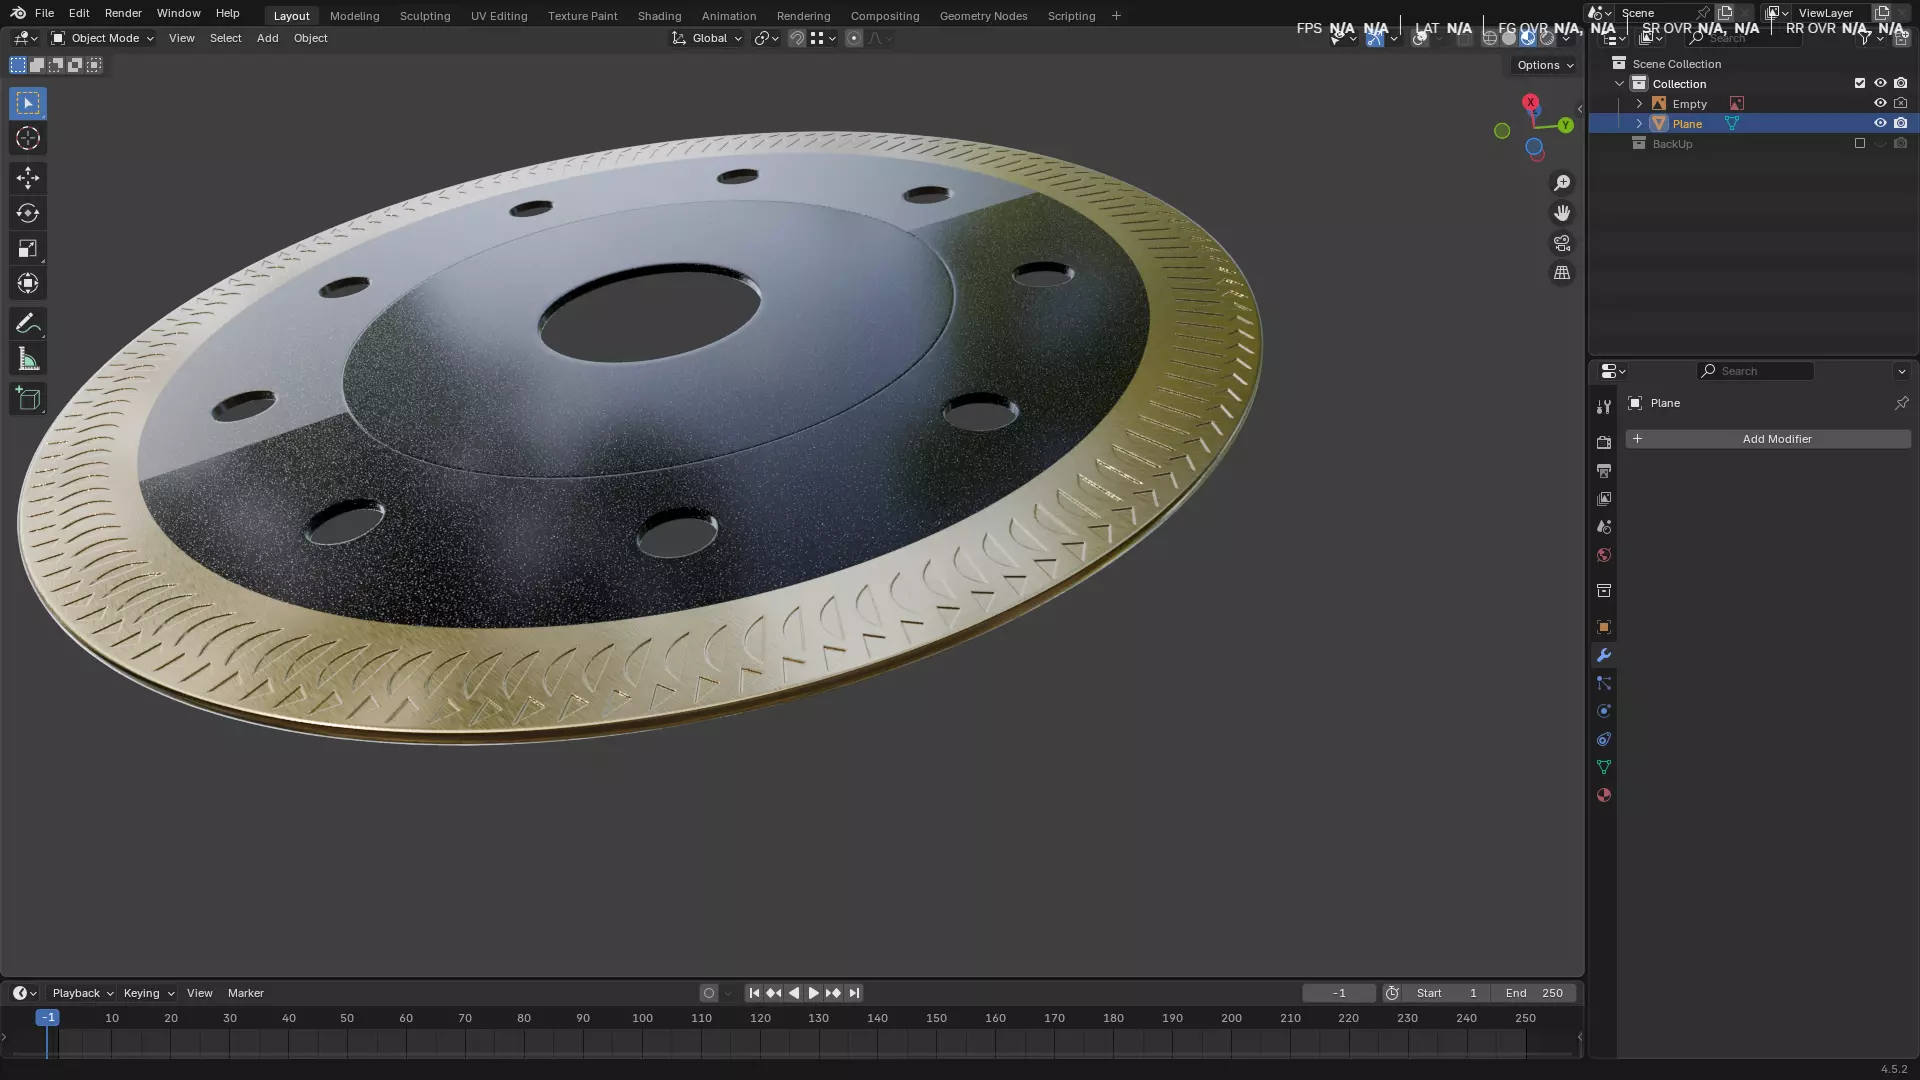Select the Measure tool
1920x1080 pixels.
tap(28, 359)
